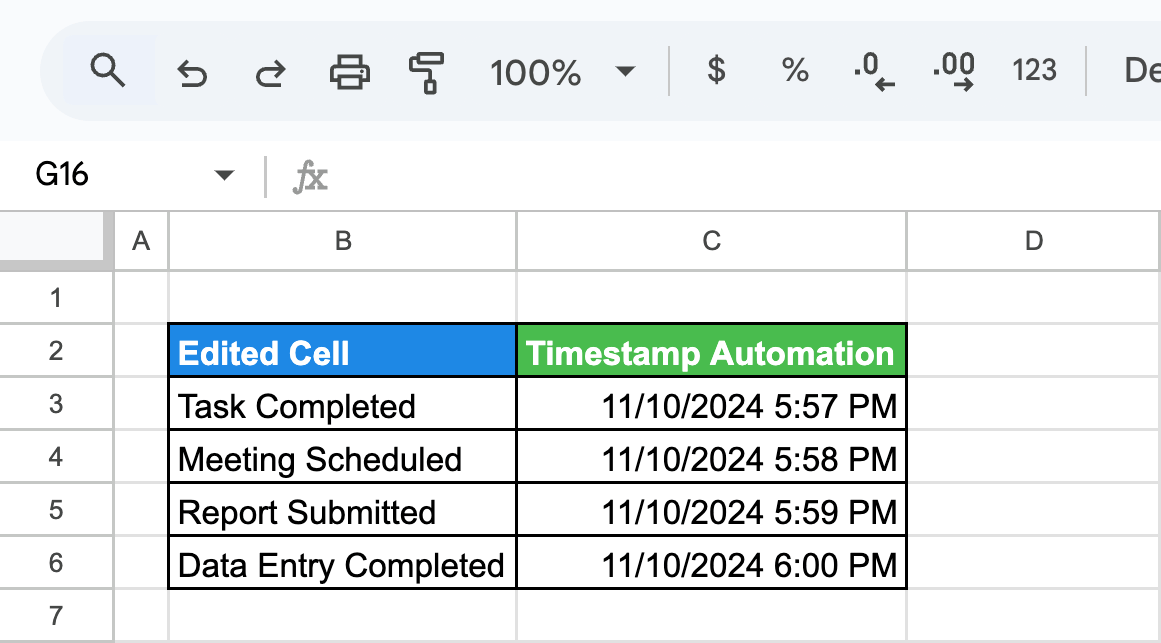The image size is (1161, 643).
Task: Redo the last action
Action: coord(271,73)
